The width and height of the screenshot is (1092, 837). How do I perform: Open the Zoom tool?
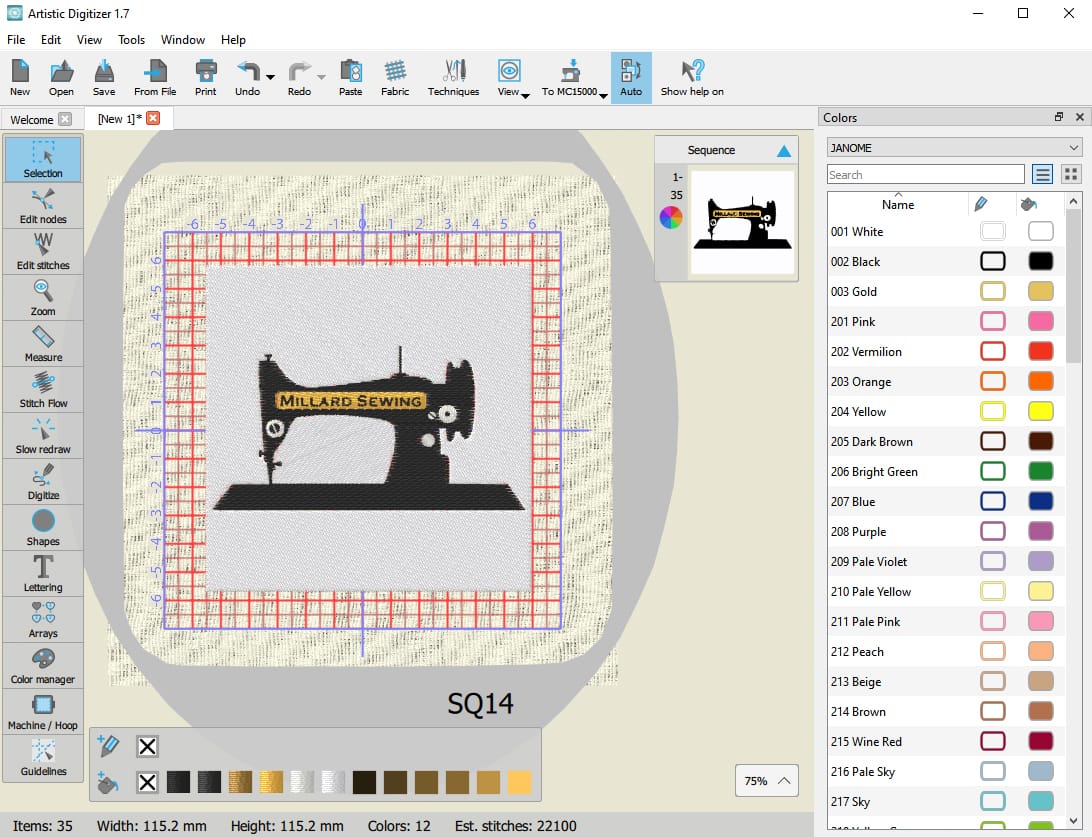click(x=42, y=297)
